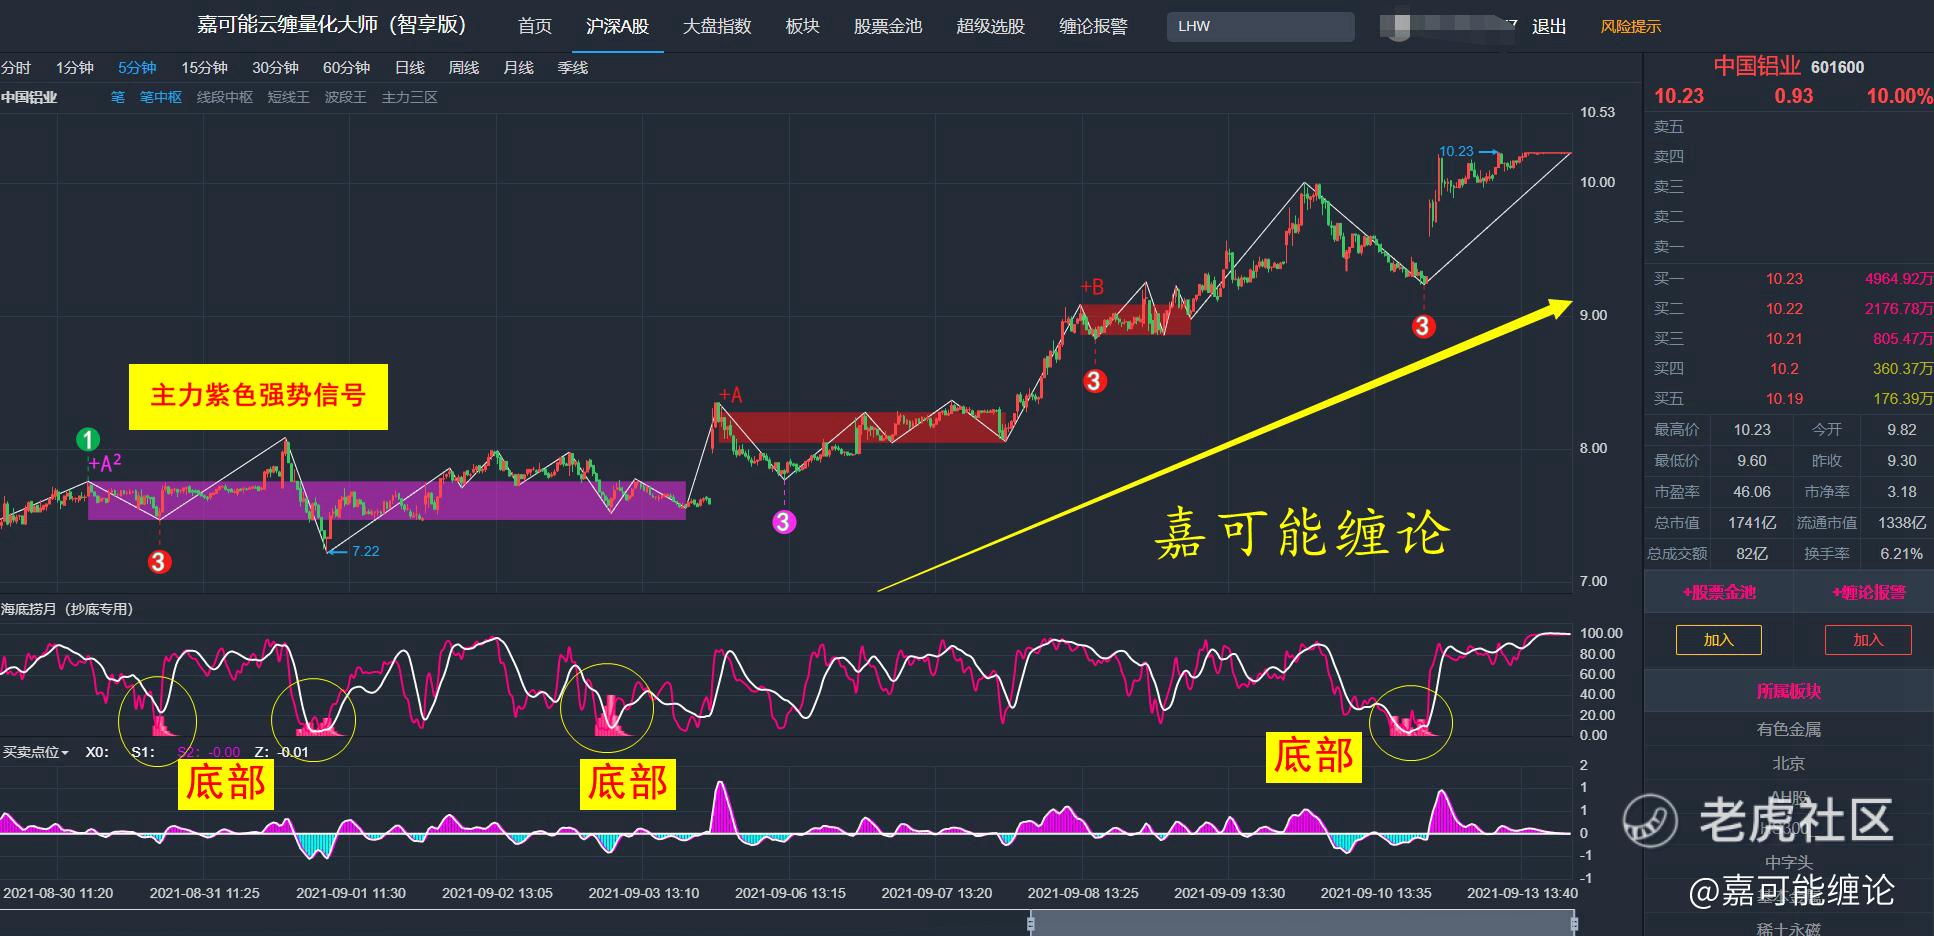Select the 5分钟 chart period

point(137,67)
